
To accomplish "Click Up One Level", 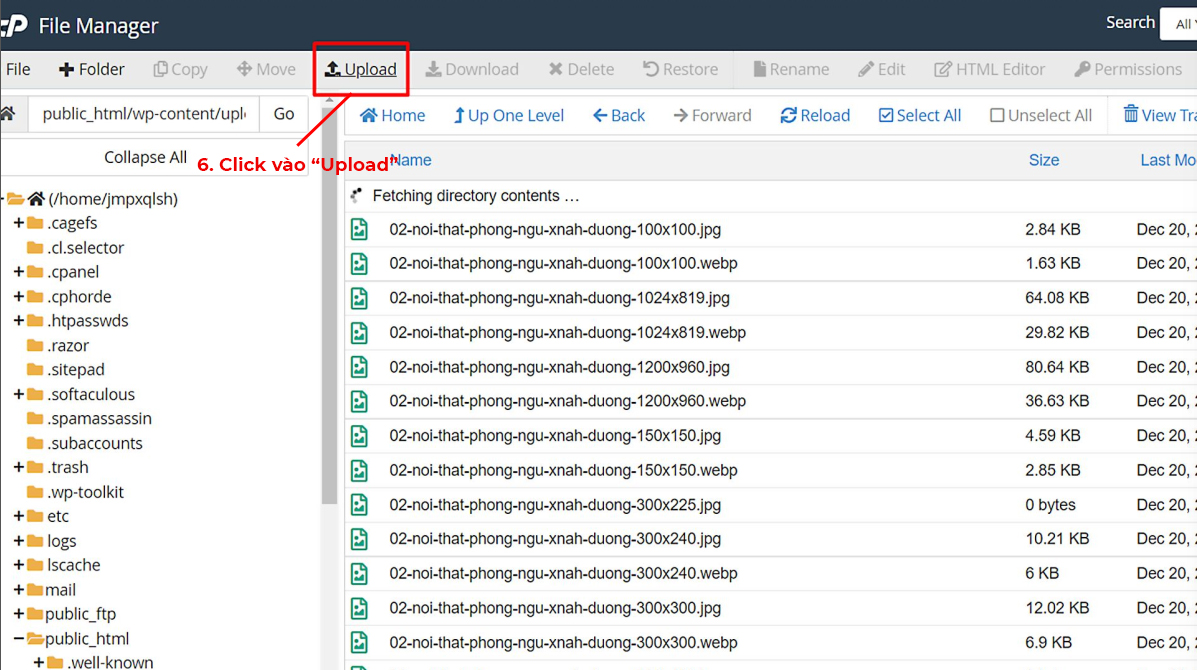I will click(x=508, y=115).
